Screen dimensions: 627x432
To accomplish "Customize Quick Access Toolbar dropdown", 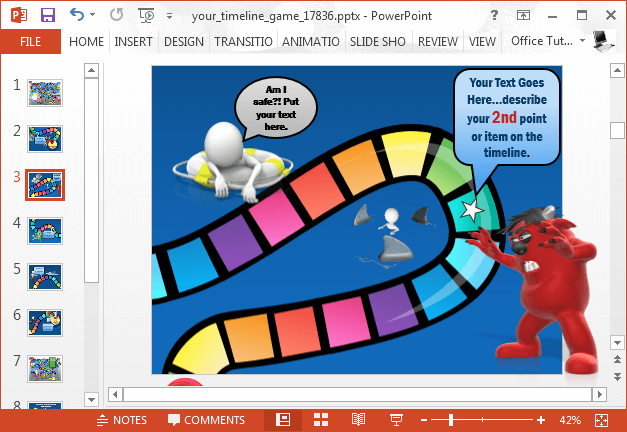I will (170, 16).
